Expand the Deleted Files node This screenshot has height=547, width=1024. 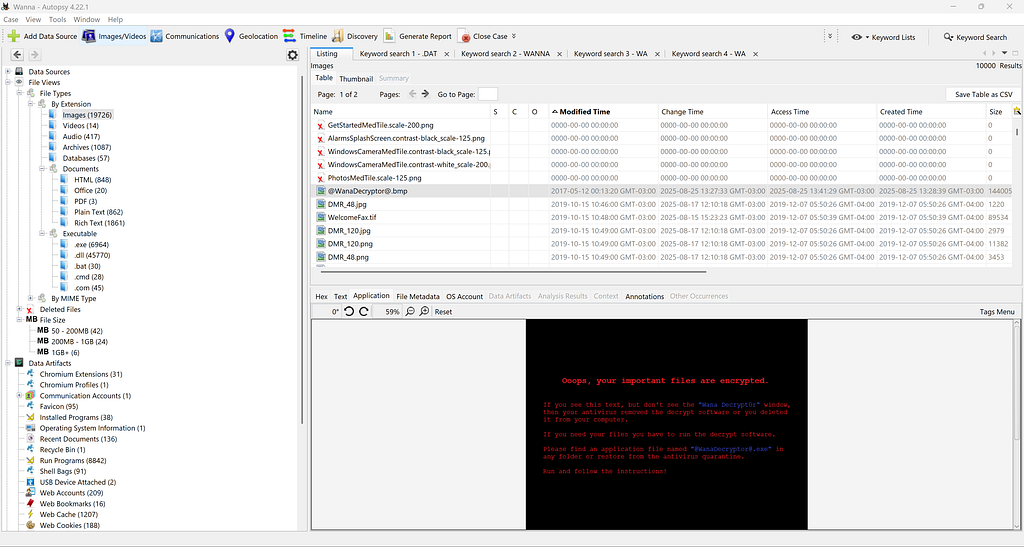click(x=20, y=309)
